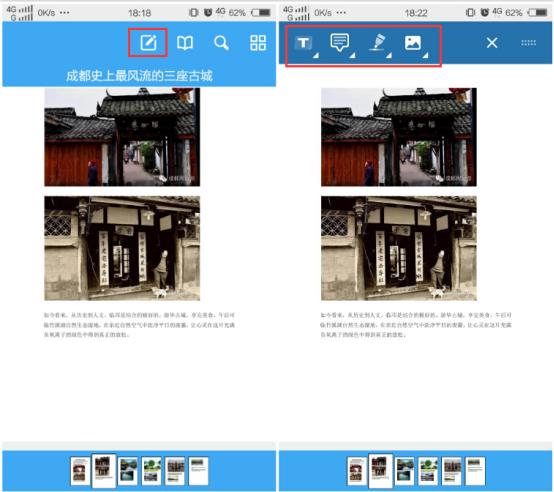Screen dimensions: 554x492
Task: Close the edit toolbar with X
Action: coord(492,43)
